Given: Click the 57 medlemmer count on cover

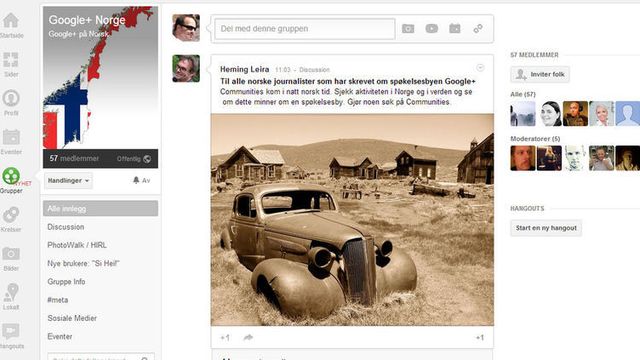Looking at the screenshot, I should click(74, 158).
